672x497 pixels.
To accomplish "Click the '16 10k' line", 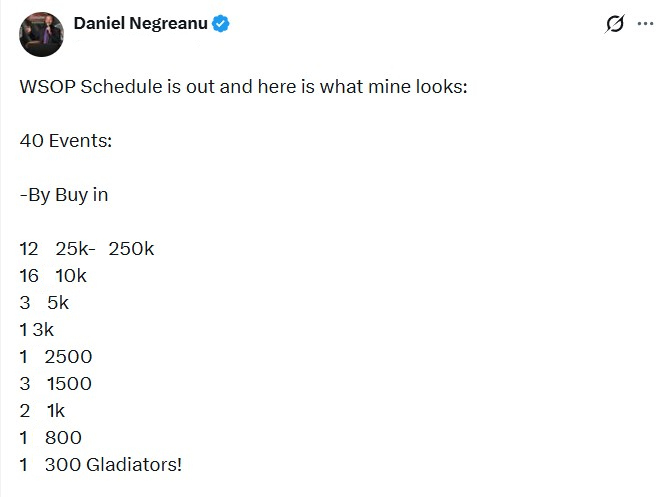I will pos(54,276).
